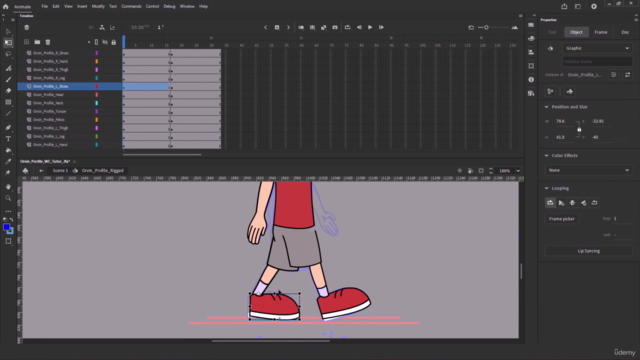Click the Instance Name input field
This screenshot has height=360, width=640.
[x=597, y=61]
